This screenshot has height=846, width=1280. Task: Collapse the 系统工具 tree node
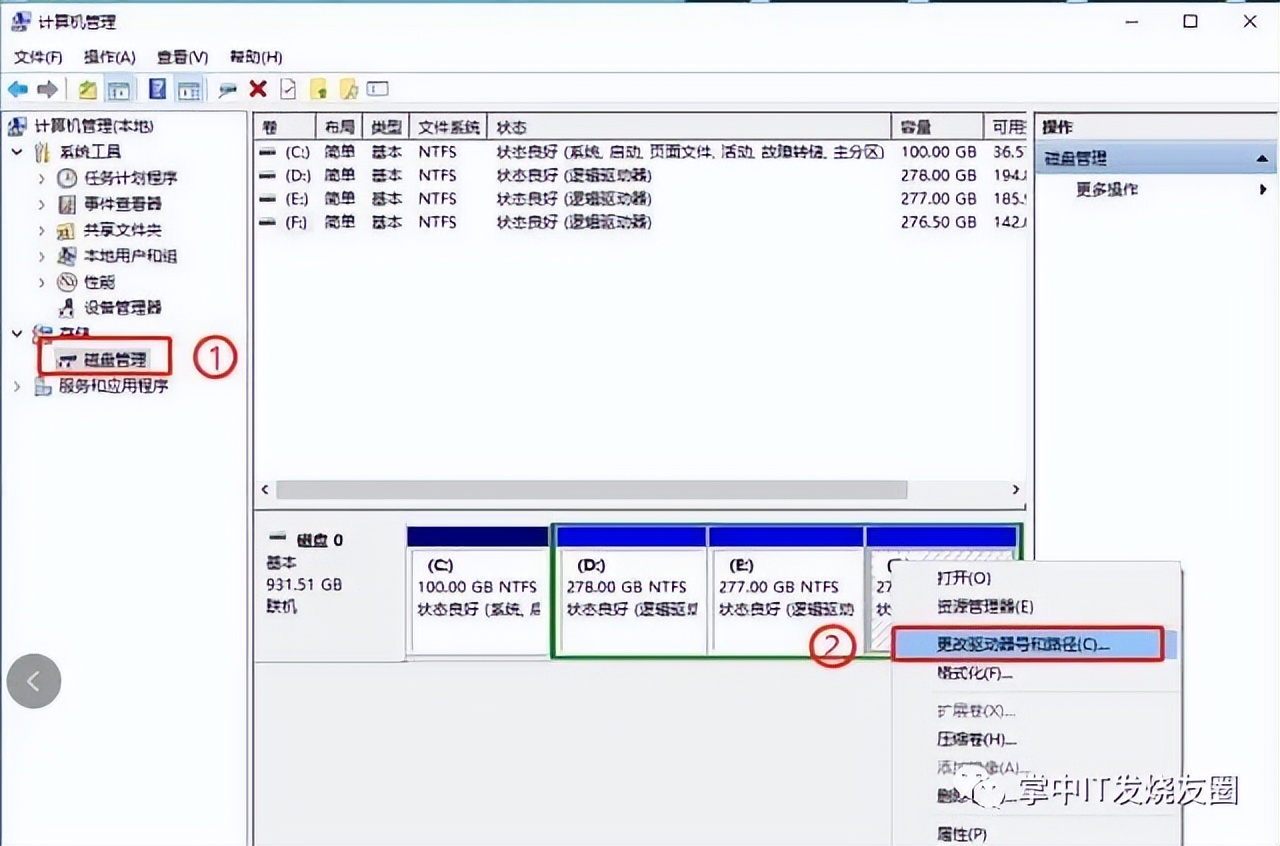(14, 153)
